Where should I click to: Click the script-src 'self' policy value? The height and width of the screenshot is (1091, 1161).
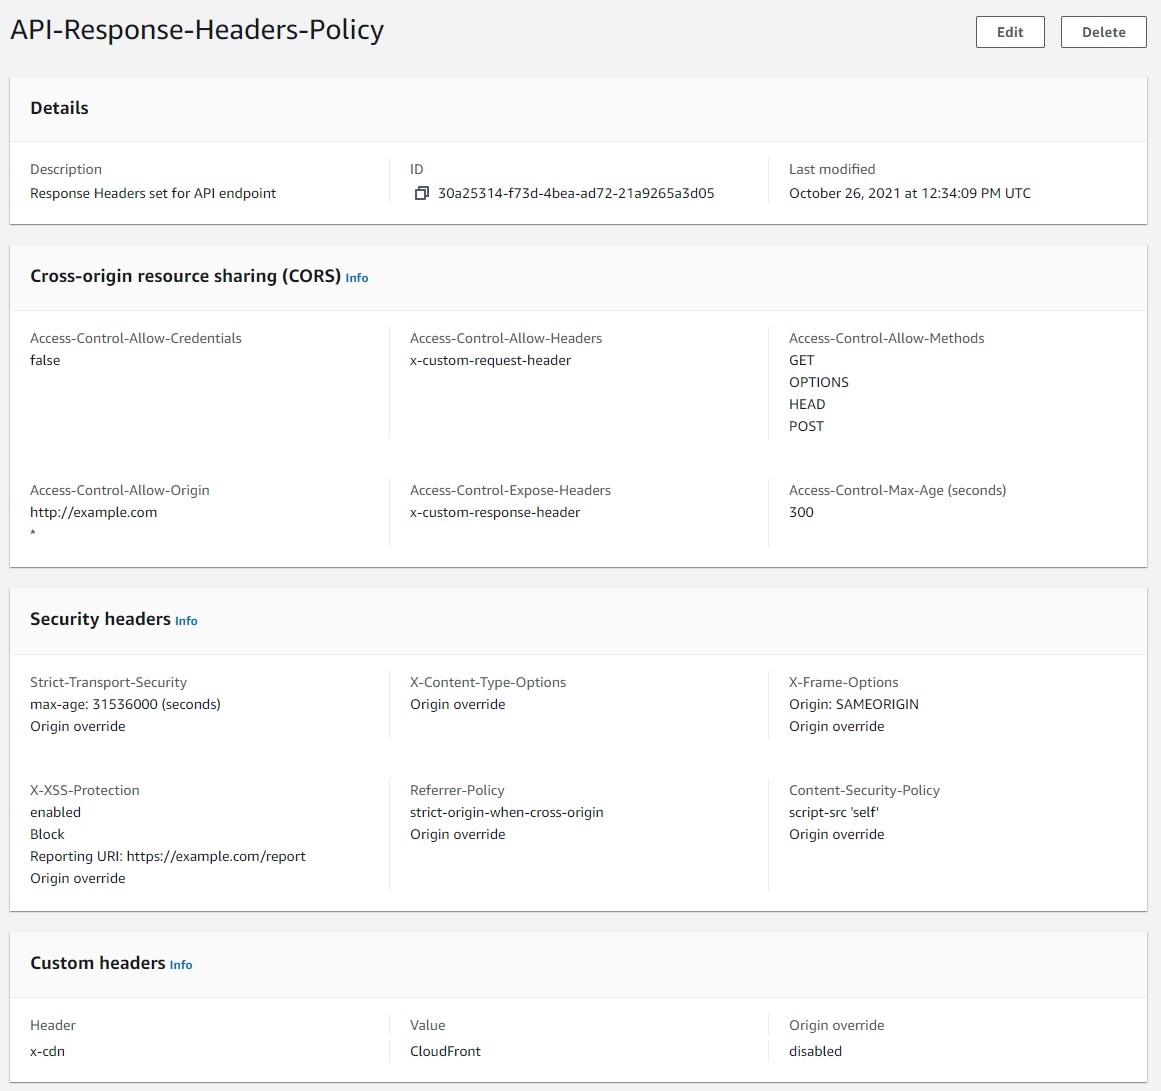pyautogui.click(x=834, y=813)
